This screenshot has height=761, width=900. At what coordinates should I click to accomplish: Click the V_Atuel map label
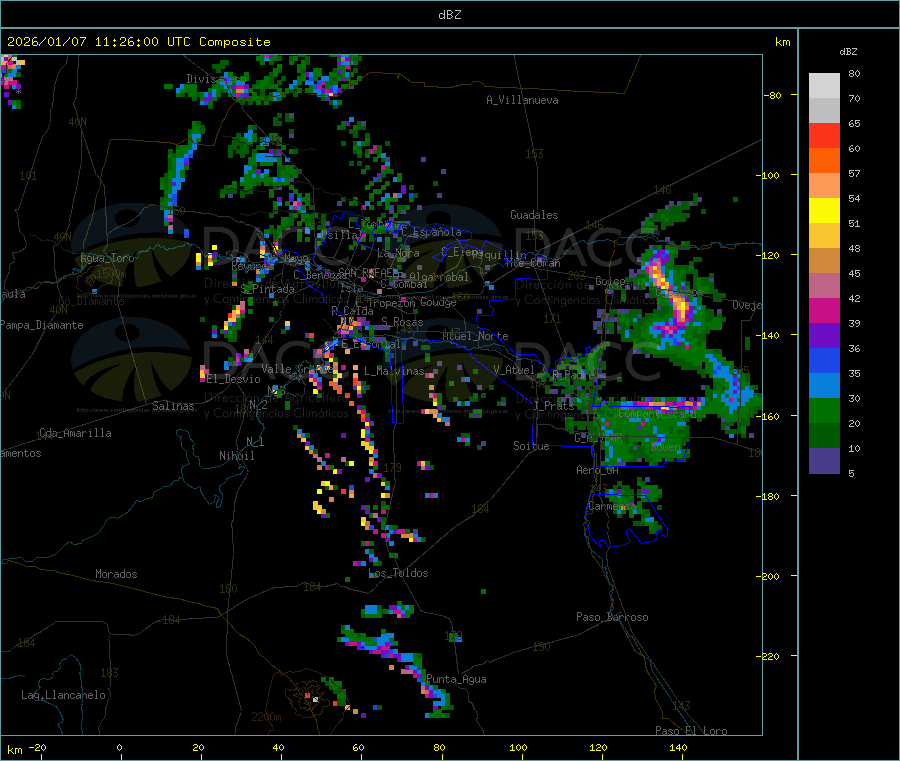(x=514, y=370)
